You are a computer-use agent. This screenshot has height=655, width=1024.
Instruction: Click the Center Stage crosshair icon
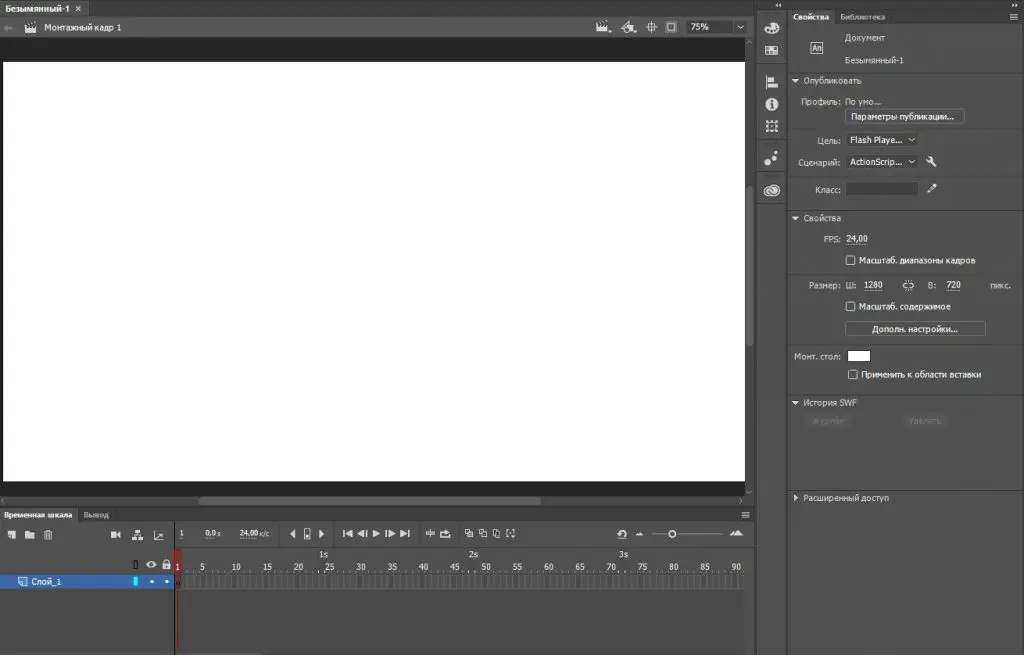(x=651, y=27)
